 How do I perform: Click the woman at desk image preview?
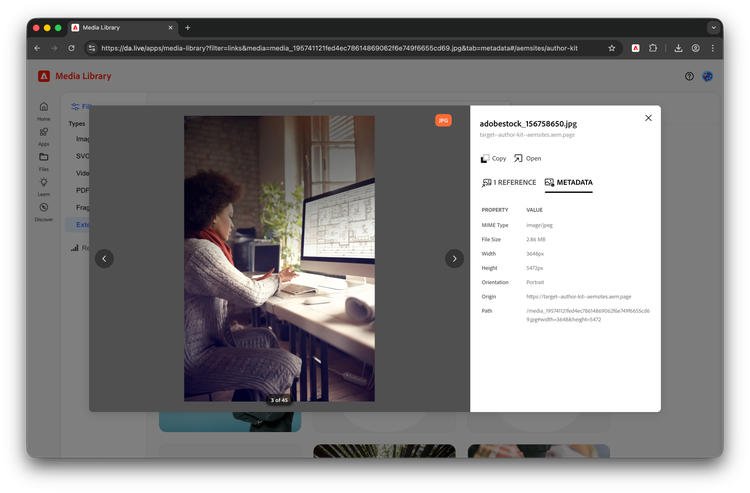point(279,258)
